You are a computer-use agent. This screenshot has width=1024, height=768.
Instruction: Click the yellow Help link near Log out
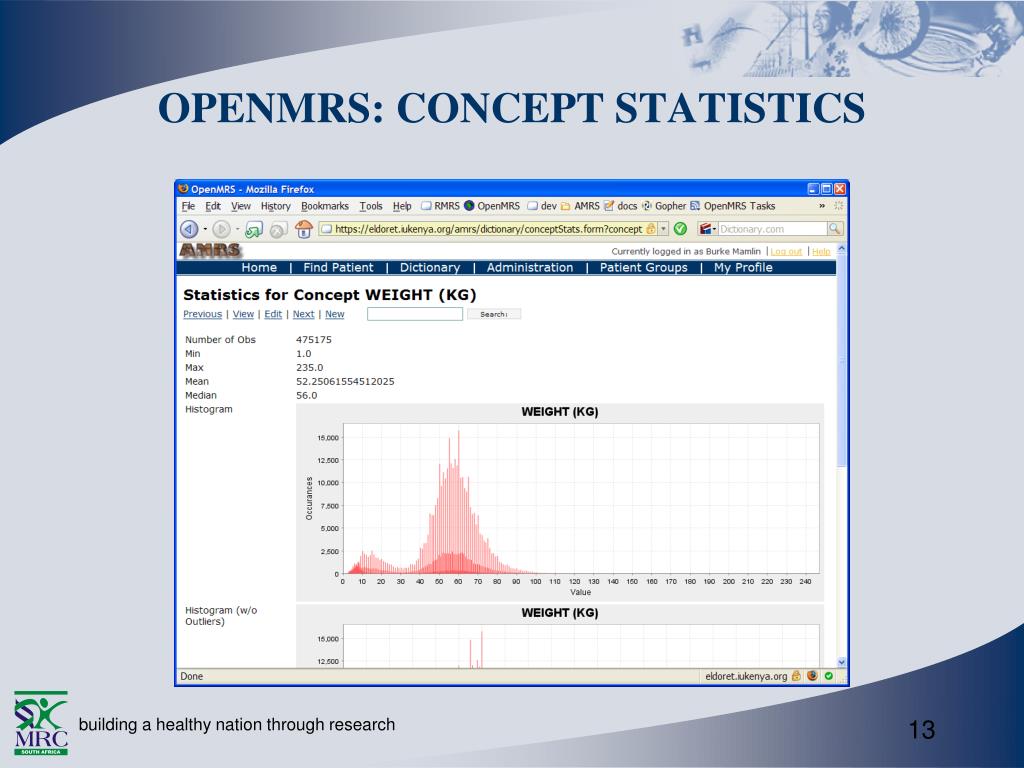(821, 251)
